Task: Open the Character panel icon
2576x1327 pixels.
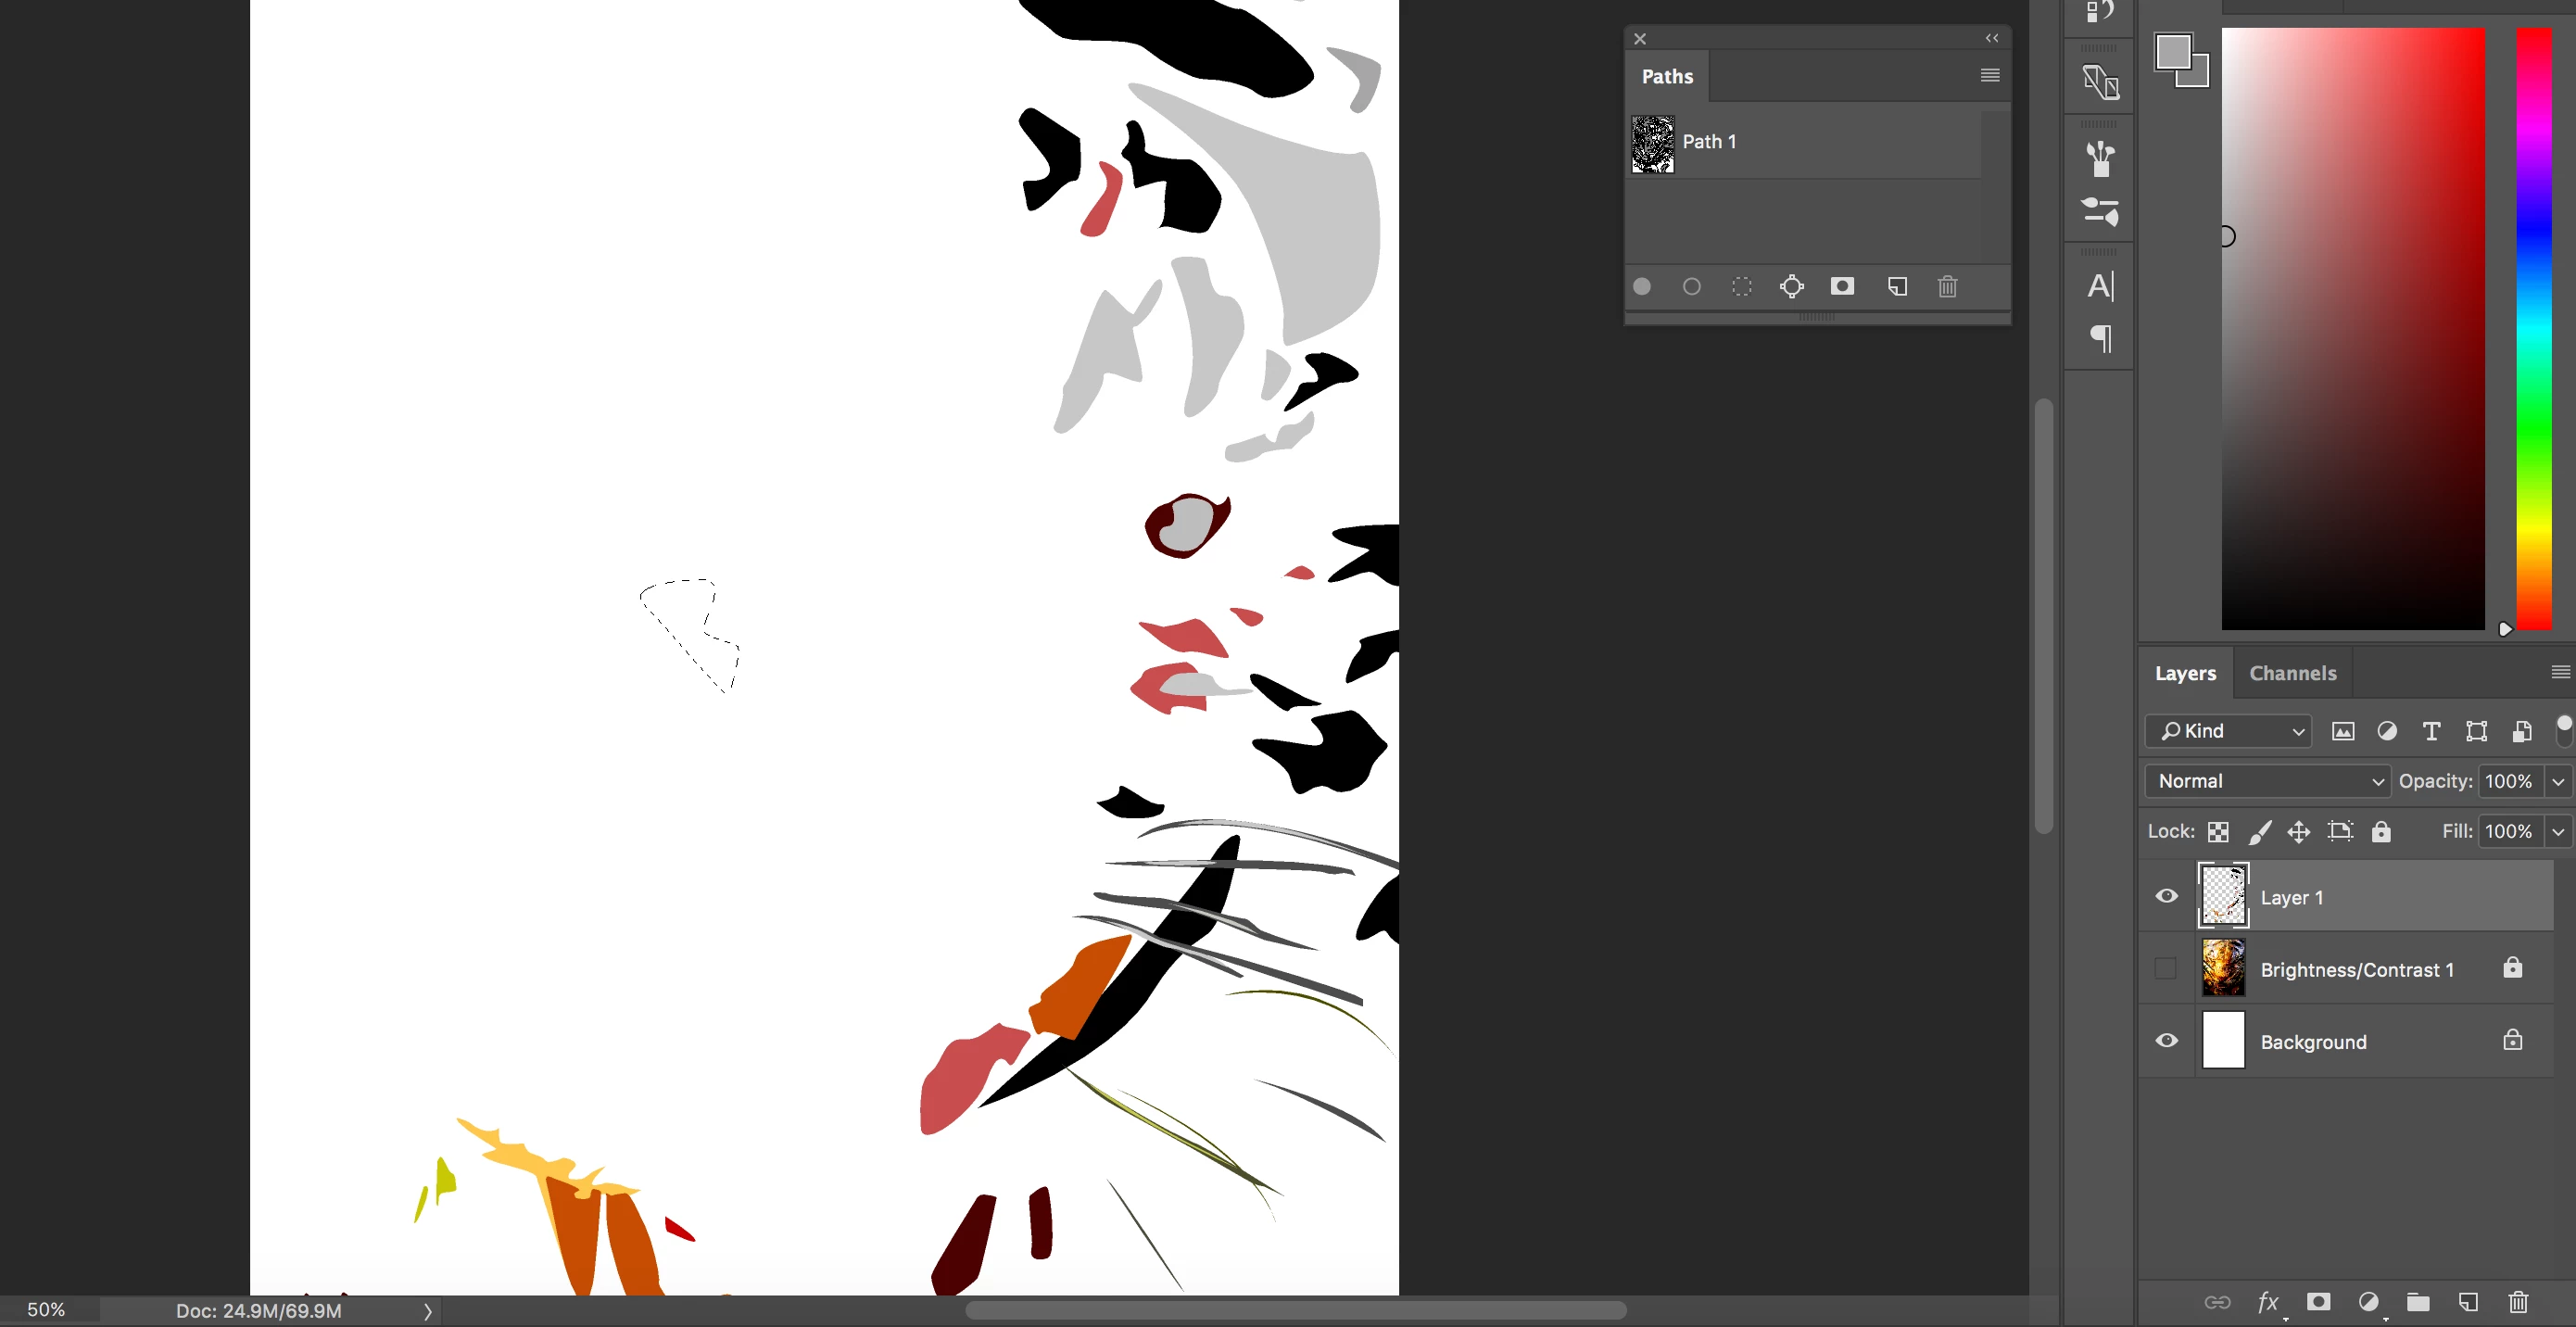Action: pyautogui.click(x=2100, y=287)
